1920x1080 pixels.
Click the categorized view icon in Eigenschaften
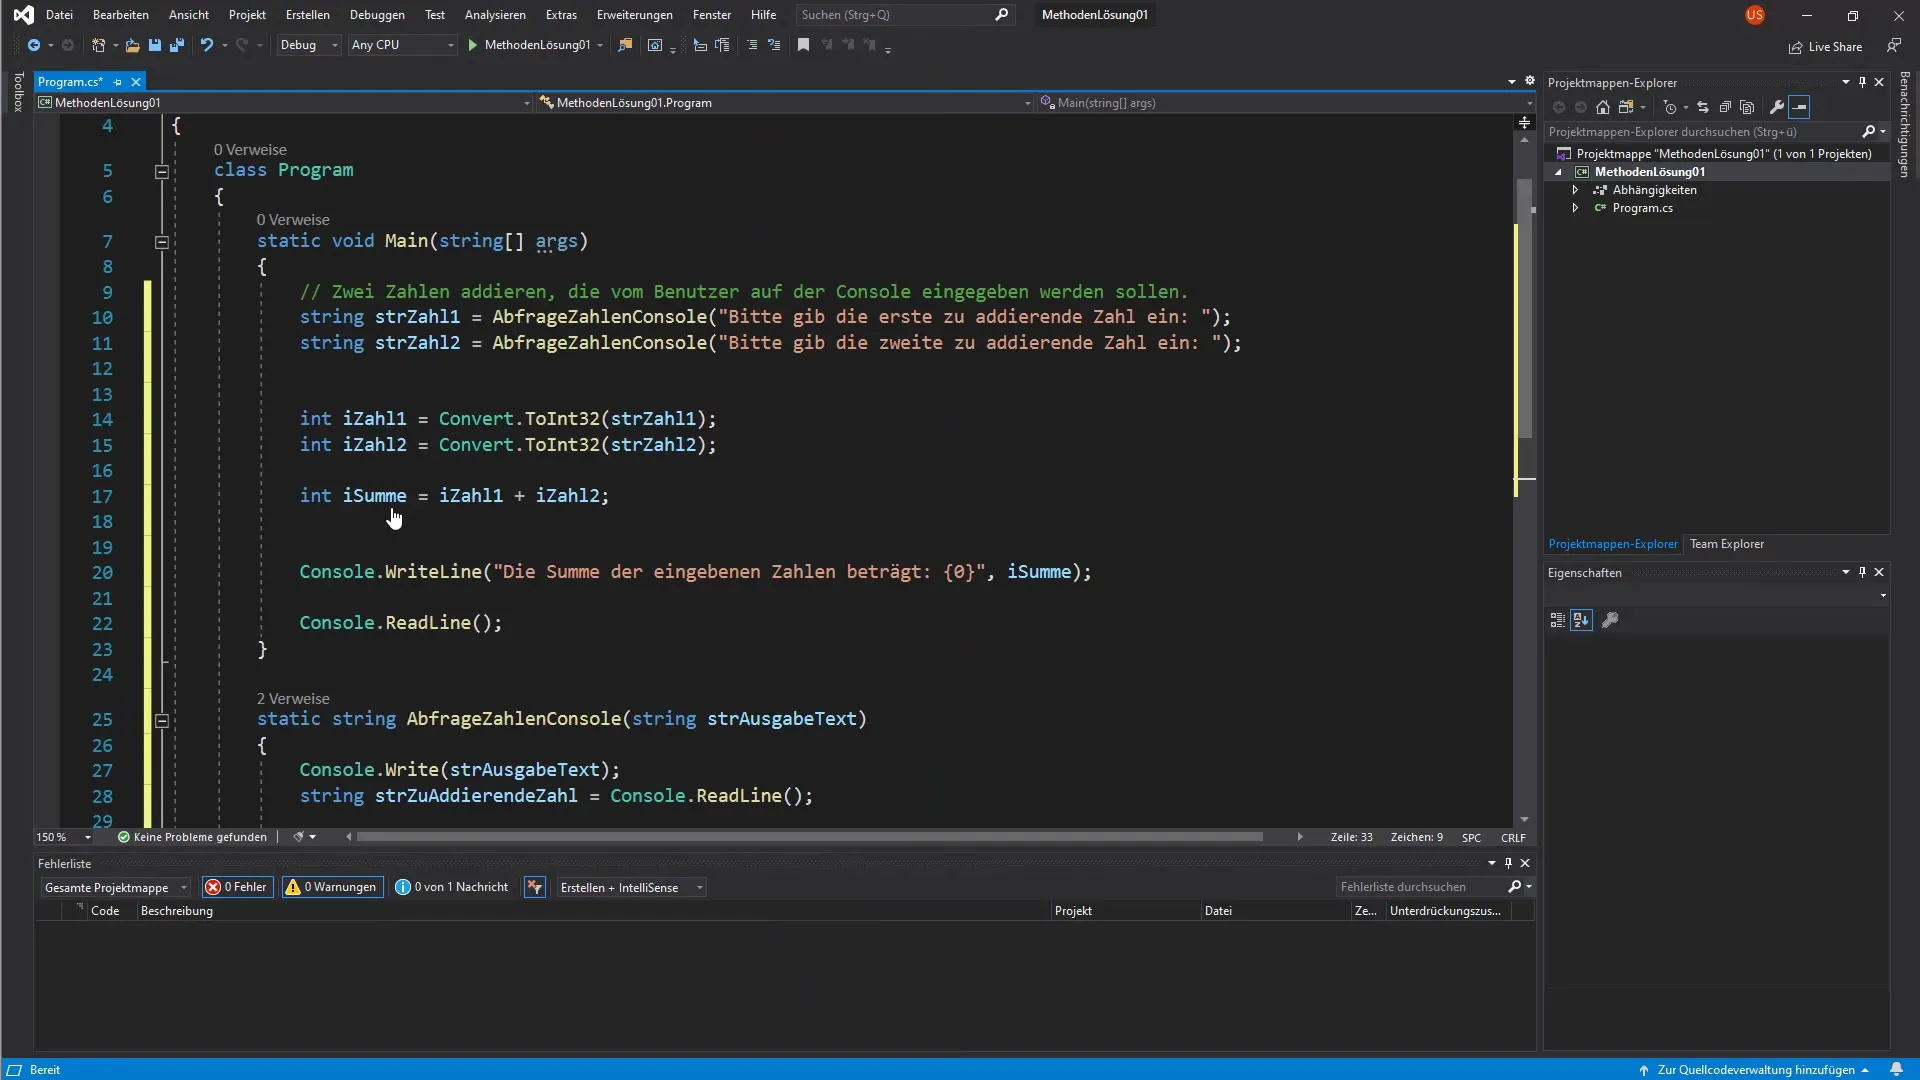click(1557, 621)
